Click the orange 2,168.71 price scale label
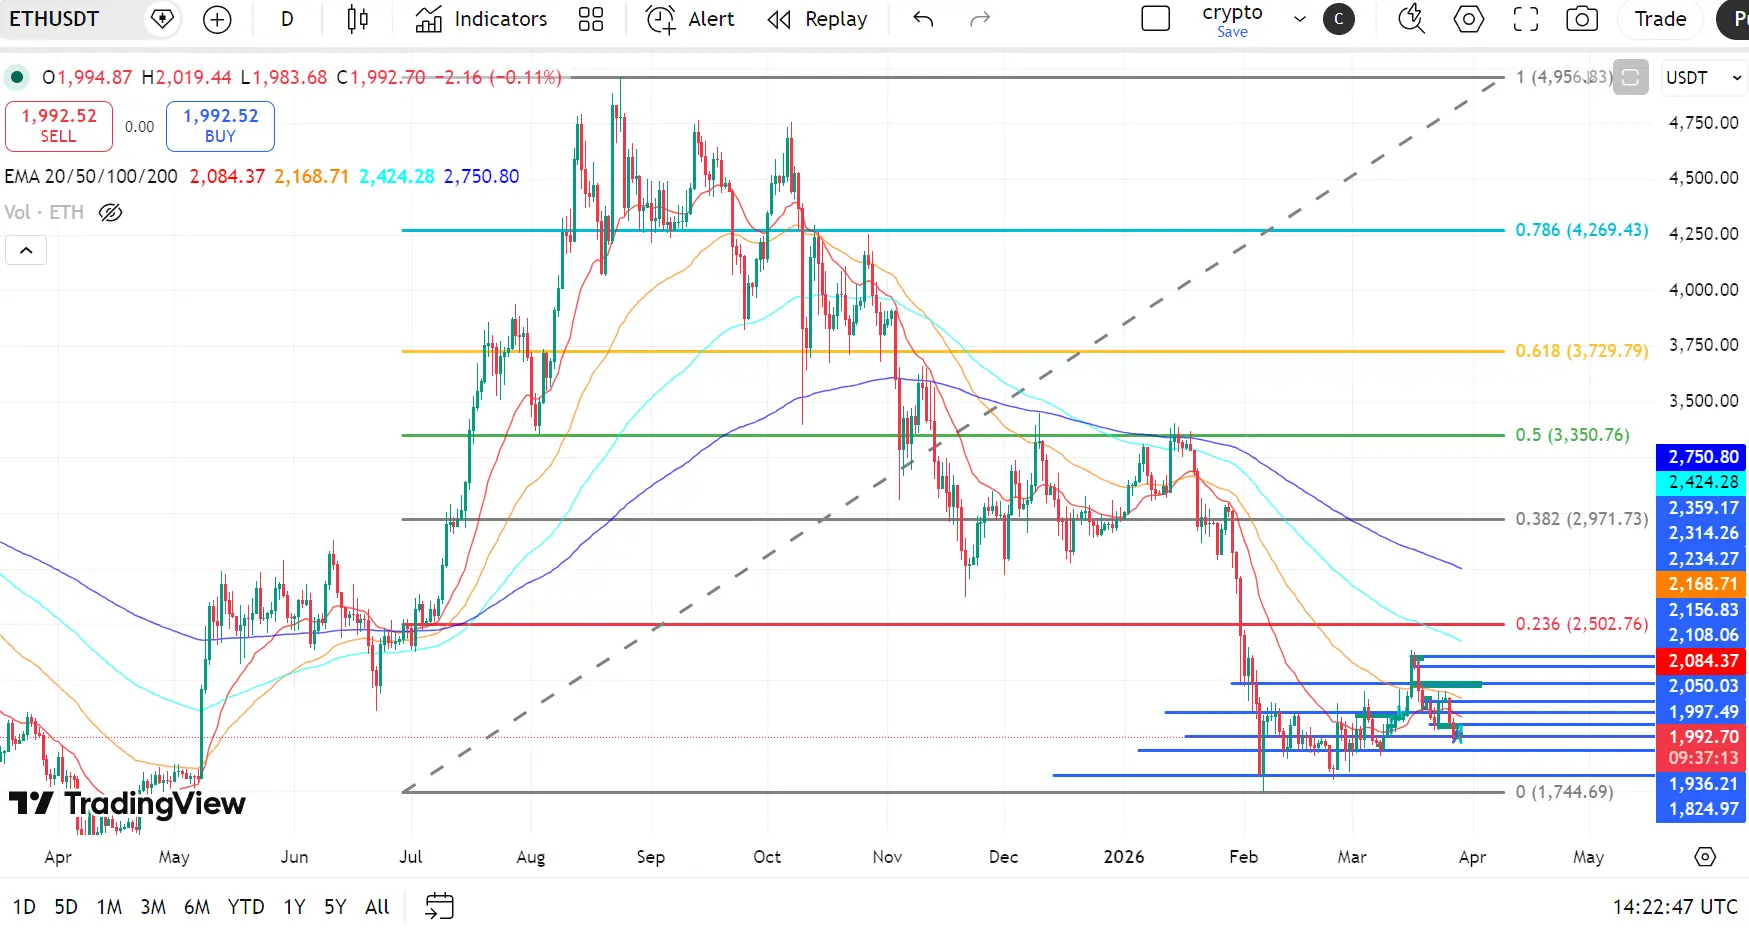Viewport: 1749px width, 933px height. click(x=1702, y=584)
